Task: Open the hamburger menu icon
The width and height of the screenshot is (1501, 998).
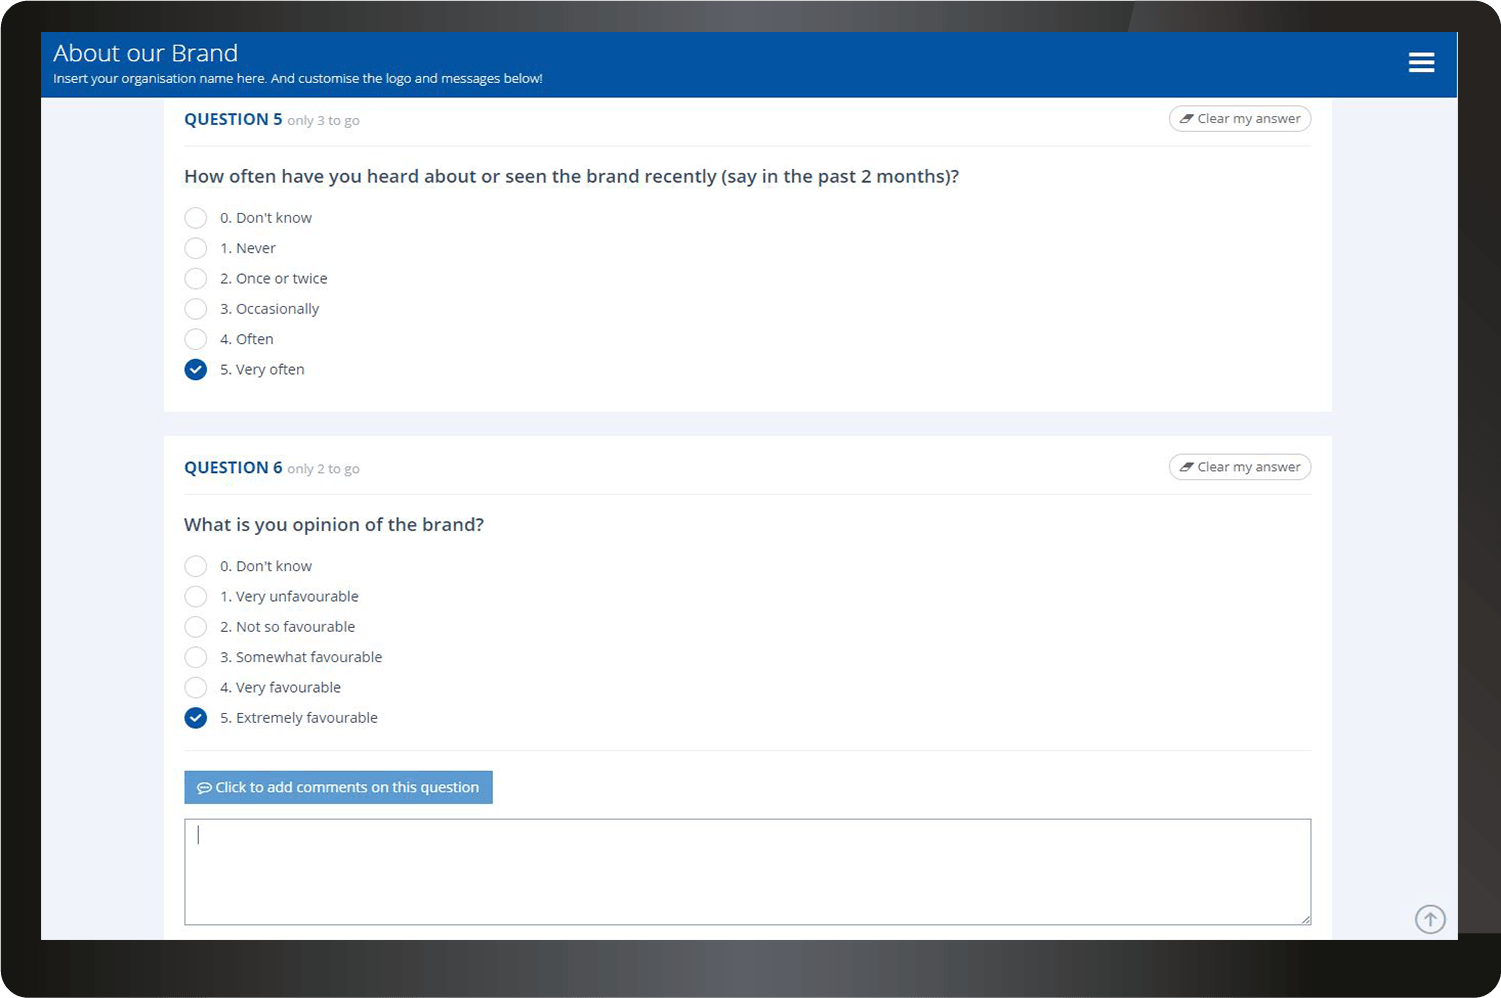Action: click(1421, 63)
